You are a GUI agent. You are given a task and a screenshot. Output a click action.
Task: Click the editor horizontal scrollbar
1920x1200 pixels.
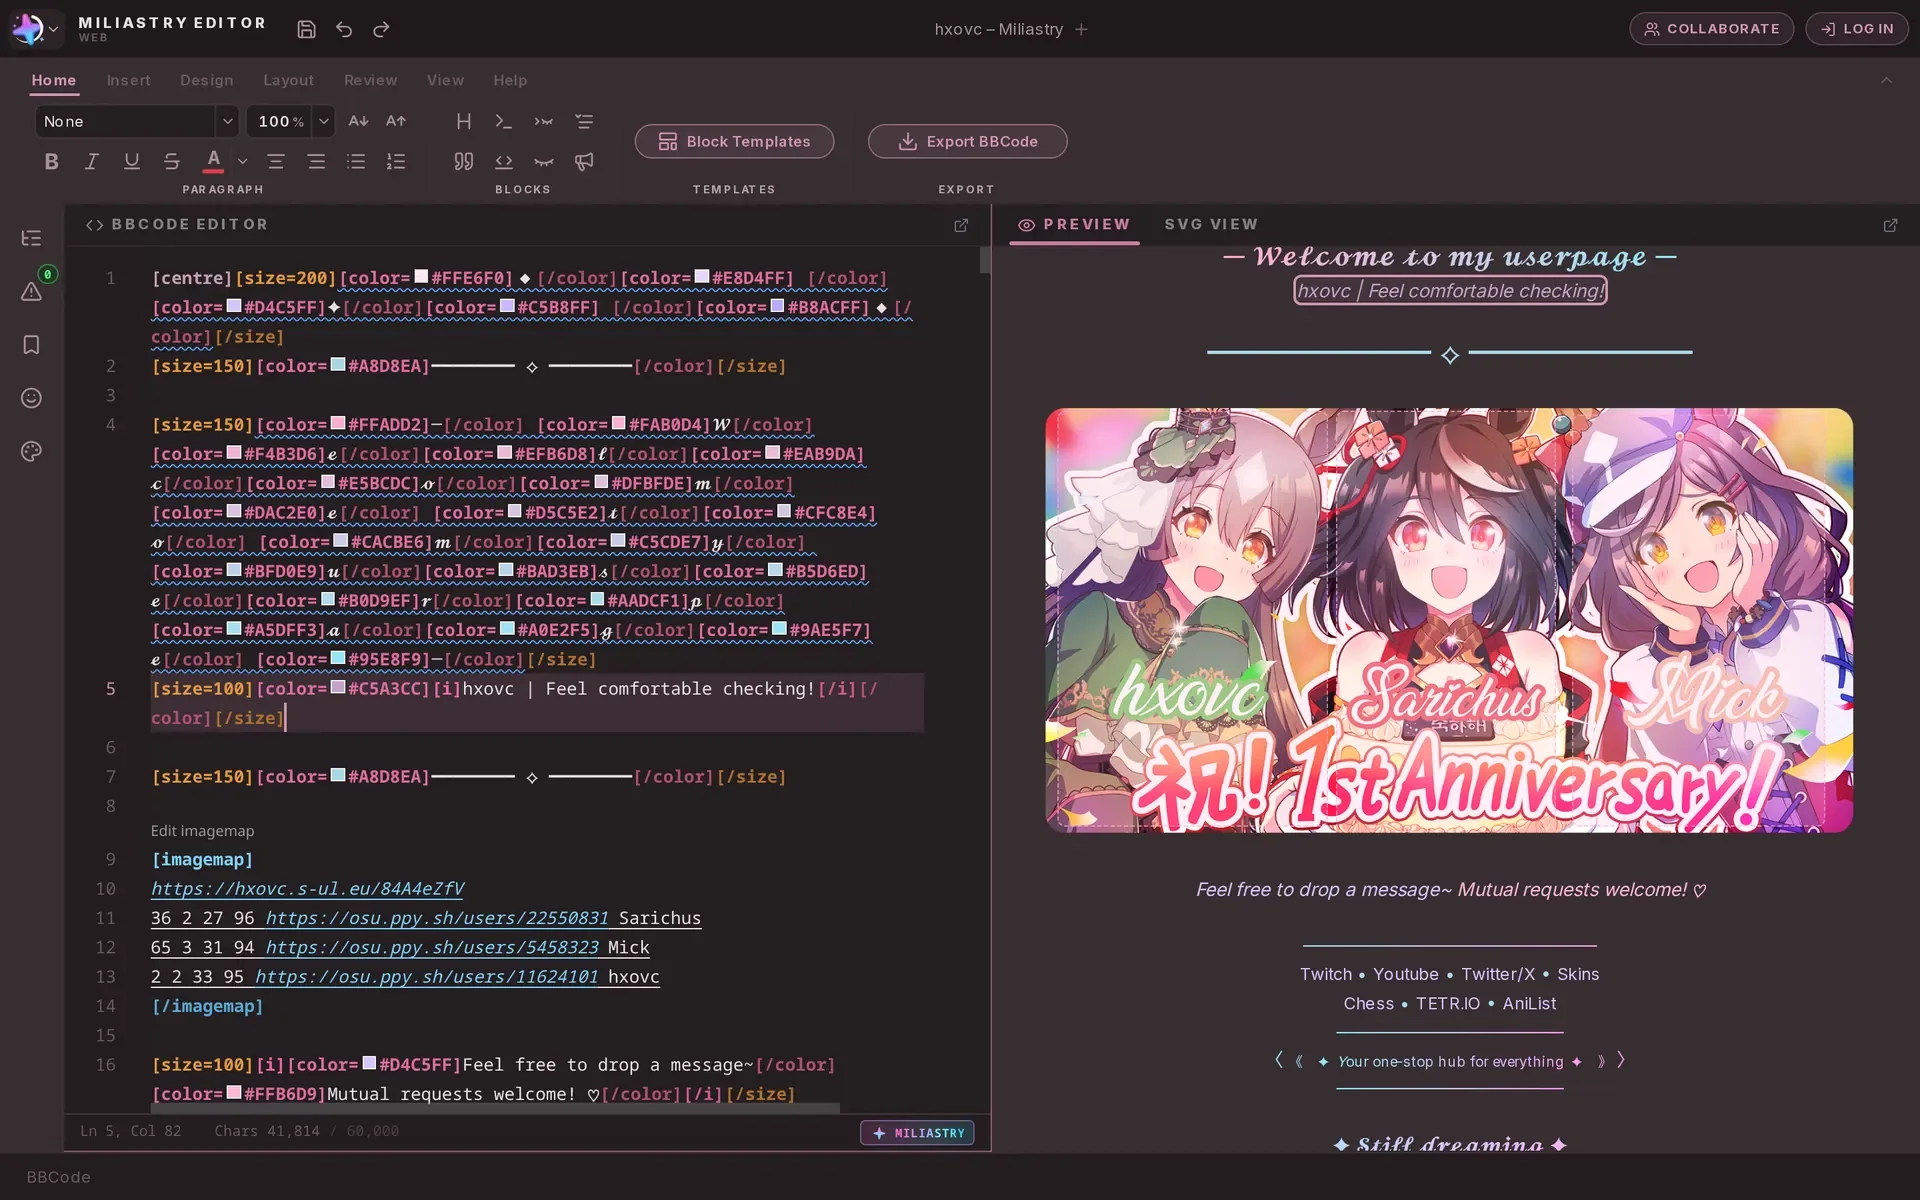(x=495, y=1108)
